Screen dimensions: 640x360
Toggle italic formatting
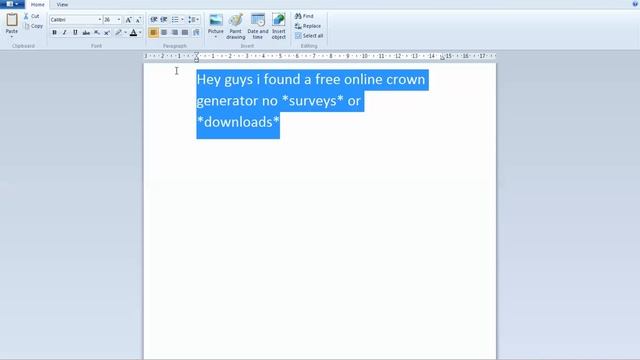[x=64, y=32]
